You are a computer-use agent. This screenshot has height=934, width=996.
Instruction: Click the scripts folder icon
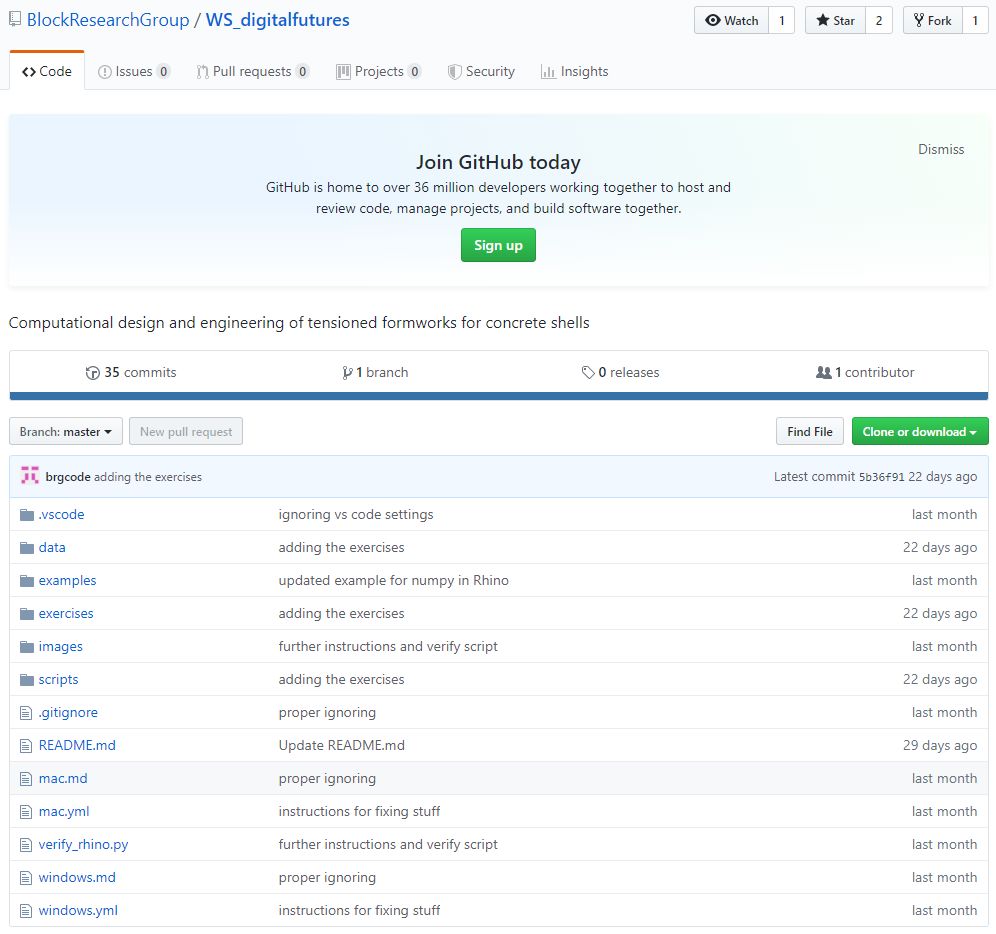coord(27,680)
